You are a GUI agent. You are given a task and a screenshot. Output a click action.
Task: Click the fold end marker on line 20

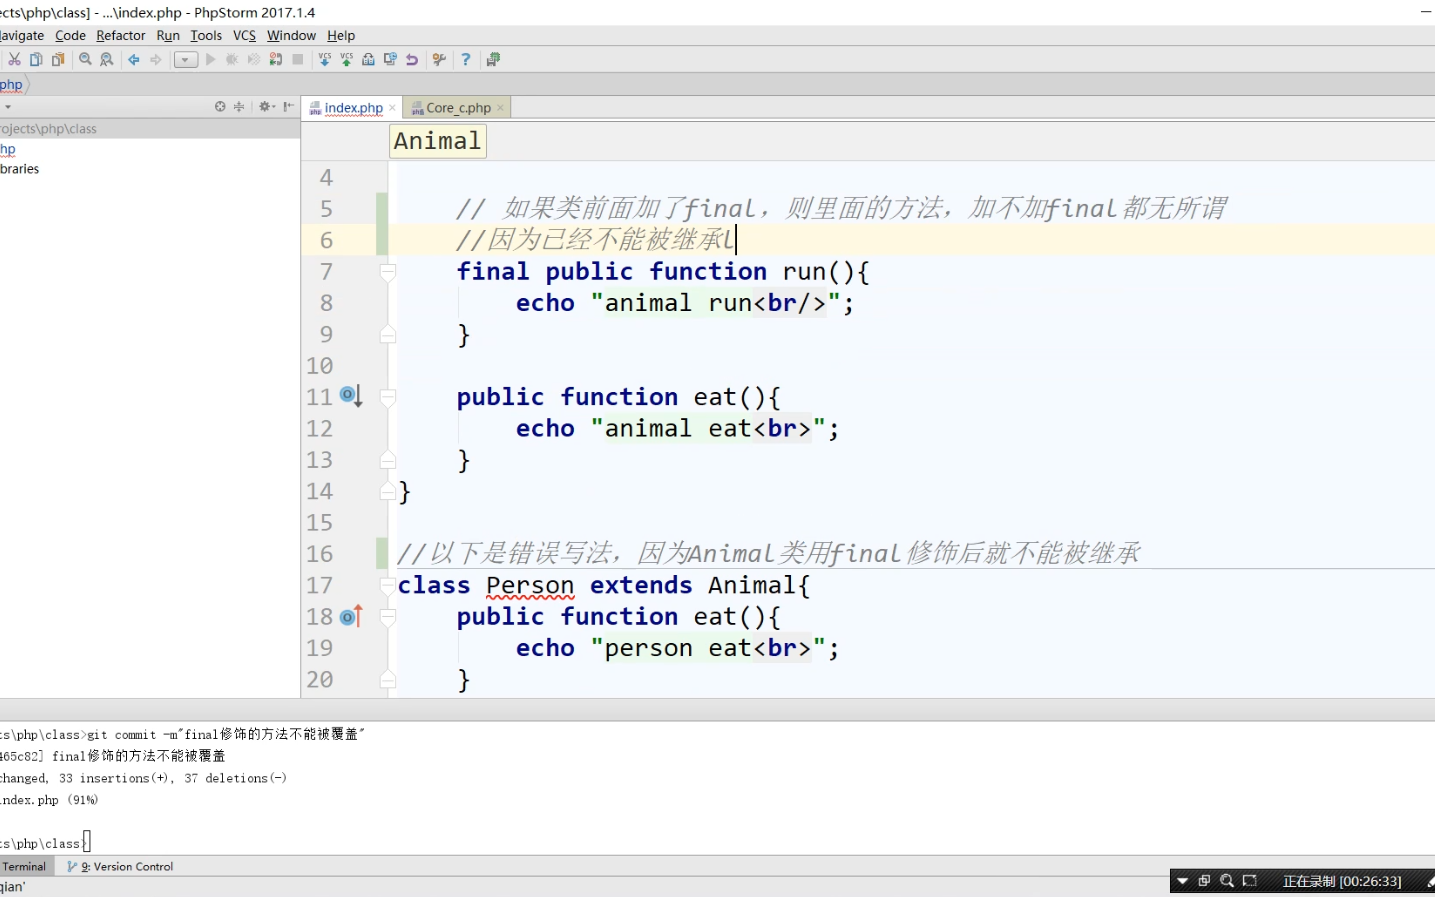(388, 680)
